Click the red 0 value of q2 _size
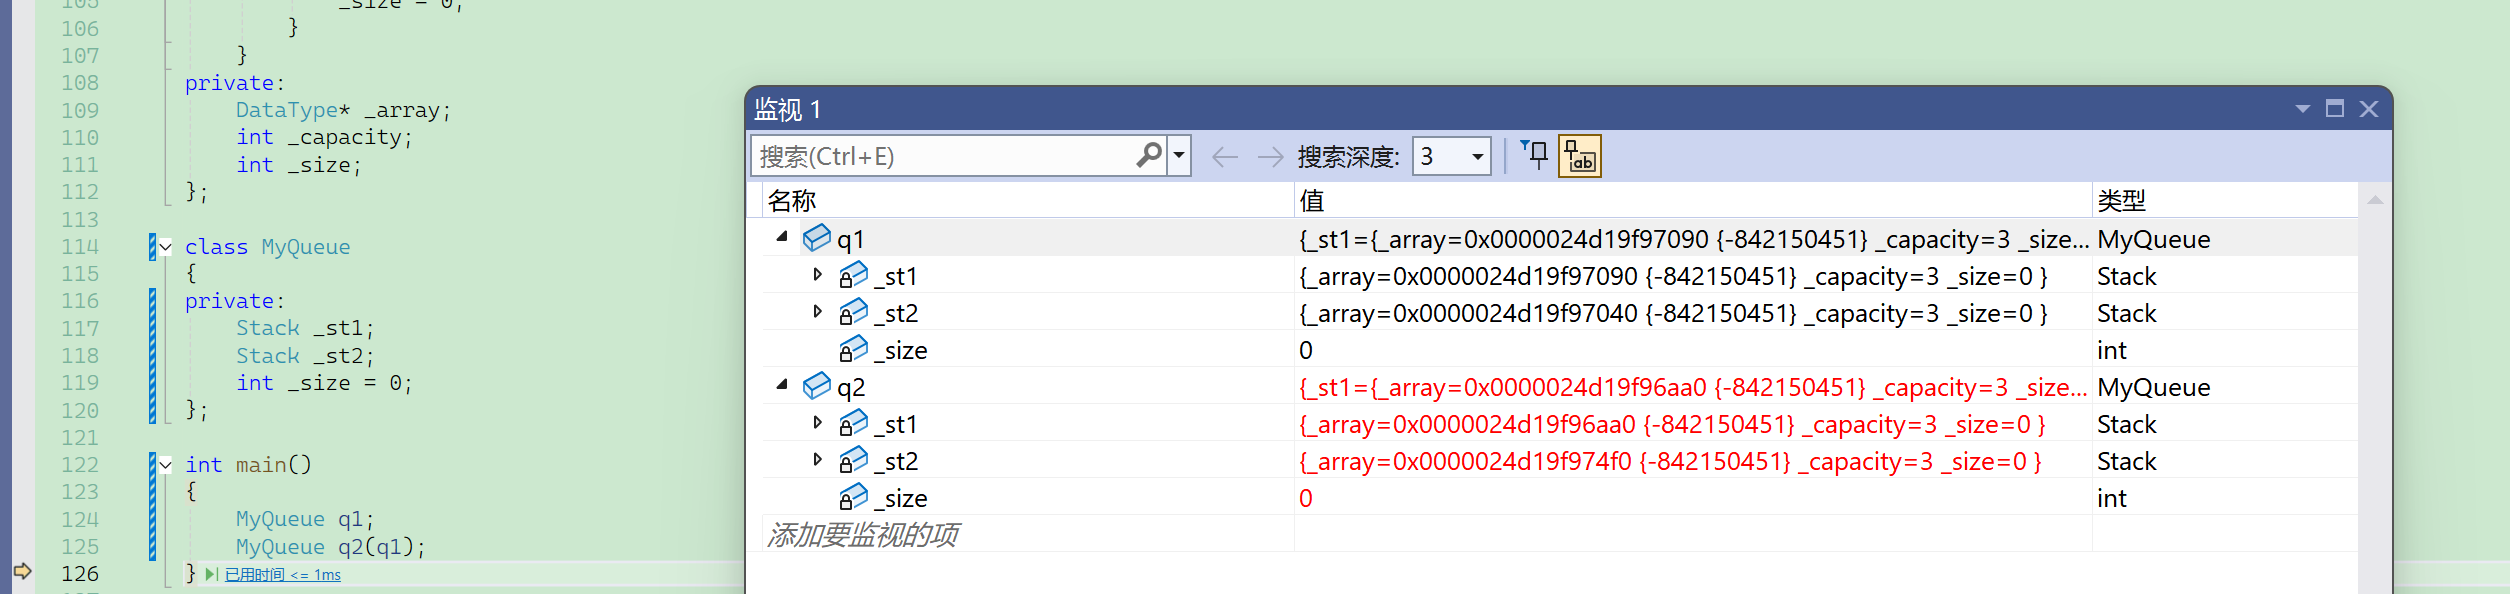Screen dimensions: 2510x594 pos(1305,498)
